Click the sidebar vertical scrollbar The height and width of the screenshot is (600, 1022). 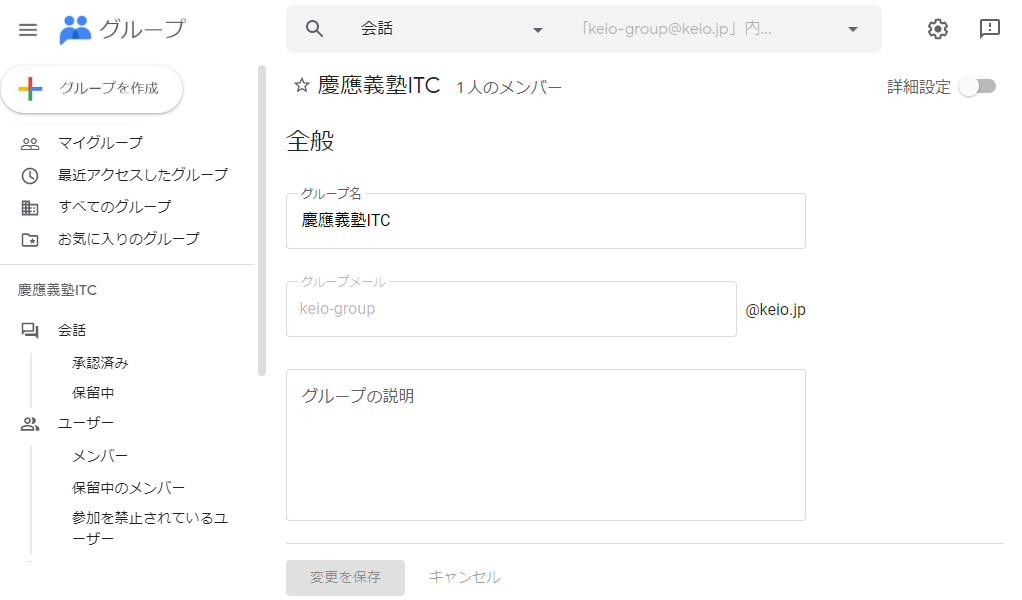coord(262,220)
